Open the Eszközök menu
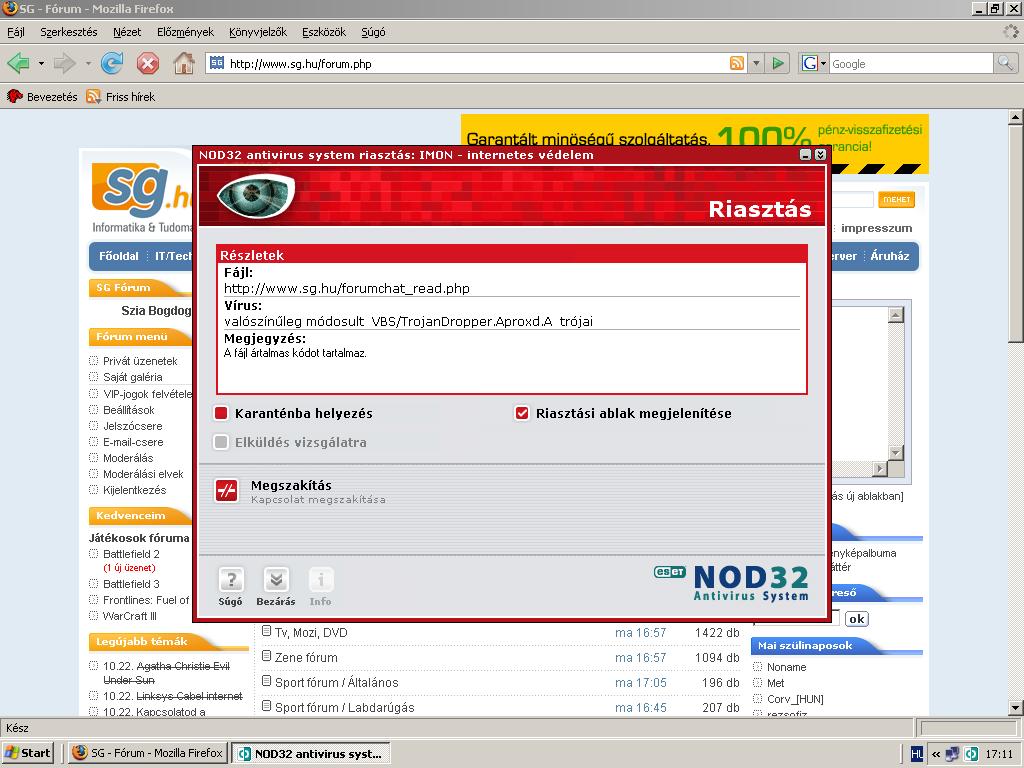This screenshot has width=1024, height=768. pos(323,32)
